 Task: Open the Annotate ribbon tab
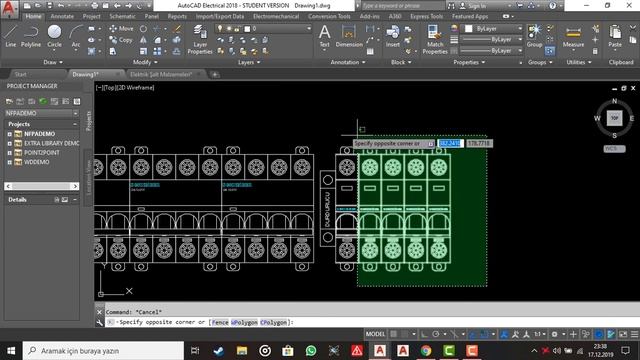click(62, 16)
